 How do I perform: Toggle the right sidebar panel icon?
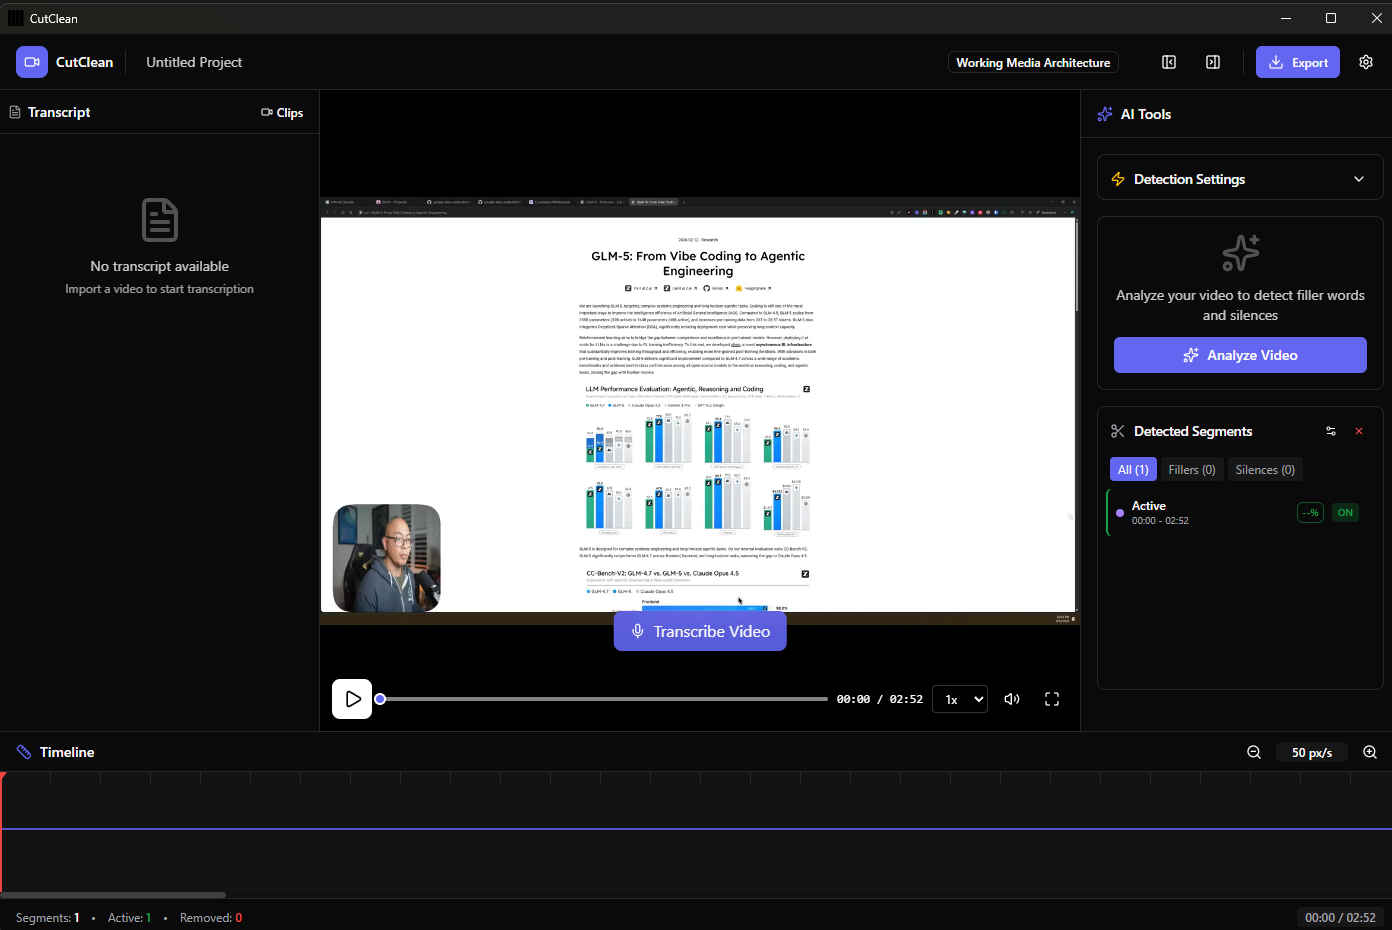[x=1213, y=62]
